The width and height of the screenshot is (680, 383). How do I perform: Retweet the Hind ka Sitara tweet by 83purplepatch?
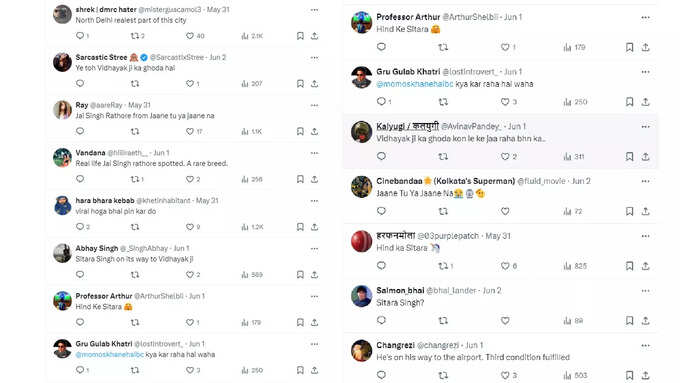pos(443,266)
